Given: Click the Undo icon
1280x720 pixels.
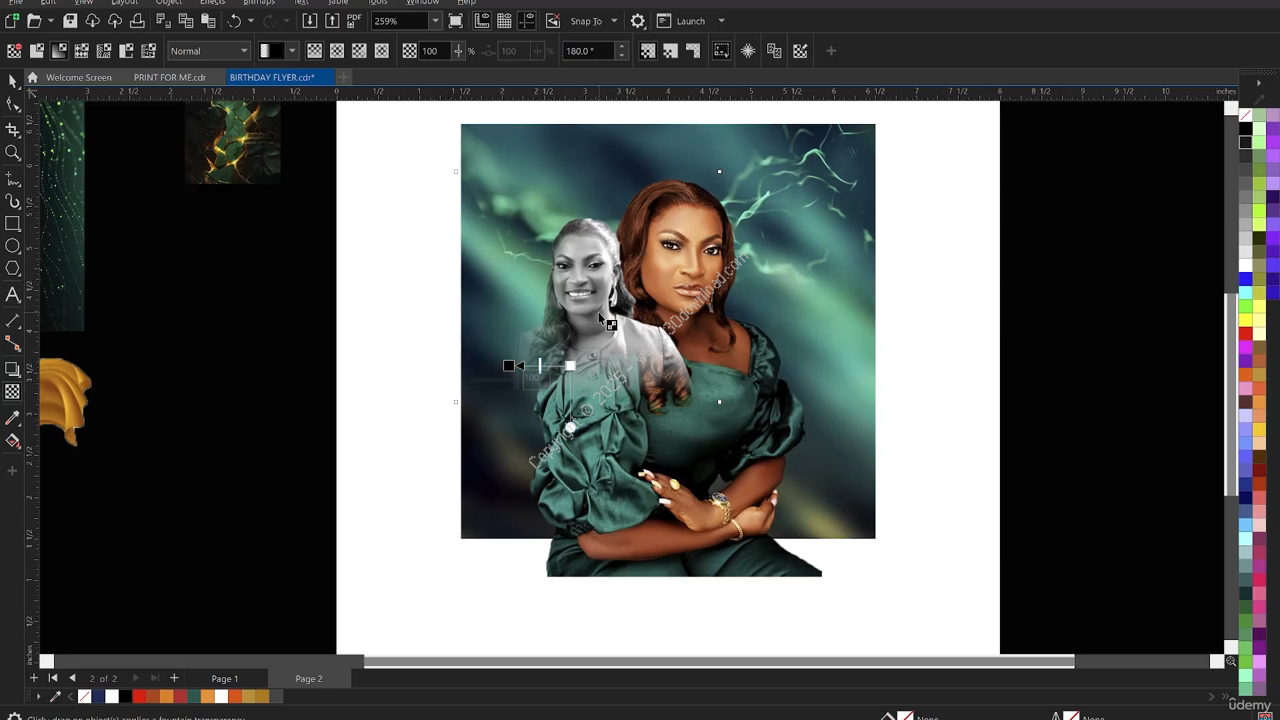Looking at the screenshot, I should coord(234,21).
